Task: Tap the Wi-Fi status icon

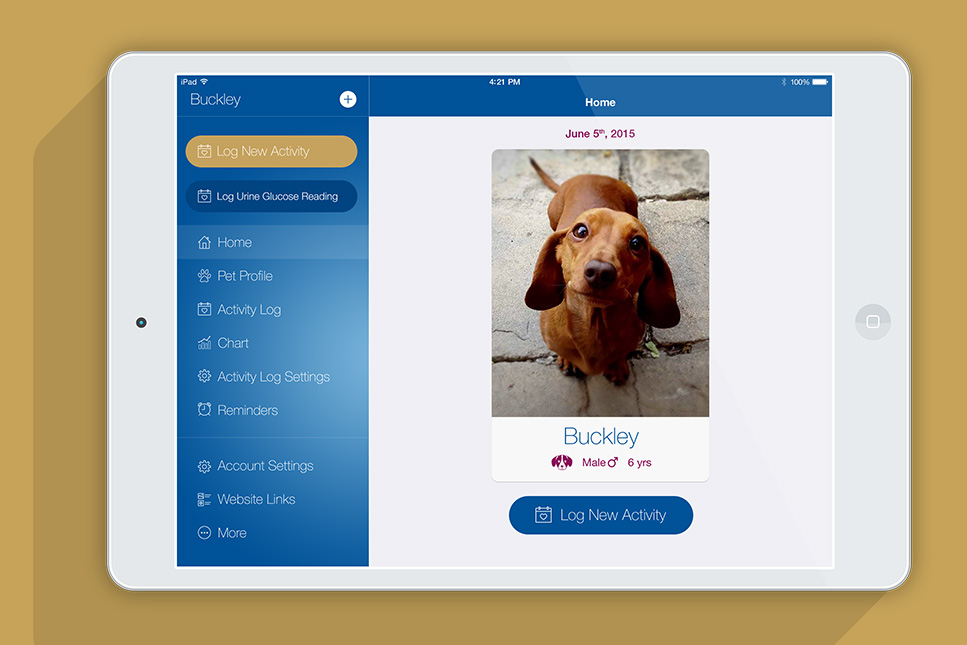Action: pos(204,81)
